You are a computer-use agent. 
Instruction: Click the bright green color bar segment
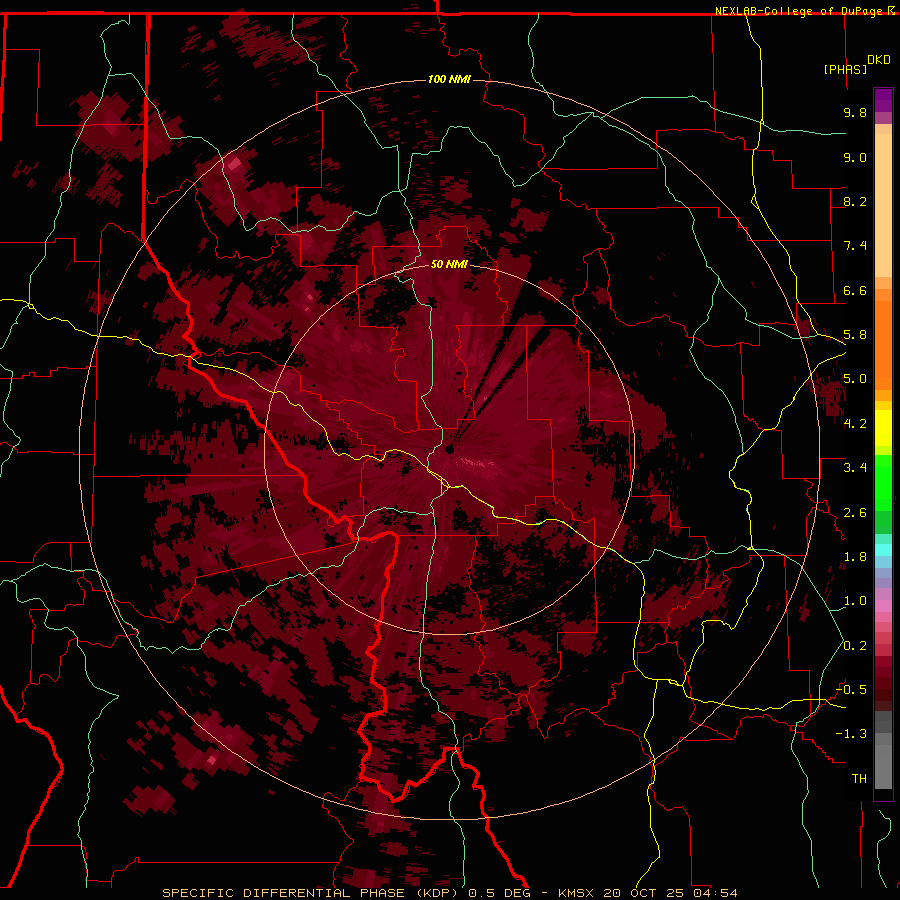[883, 482]
